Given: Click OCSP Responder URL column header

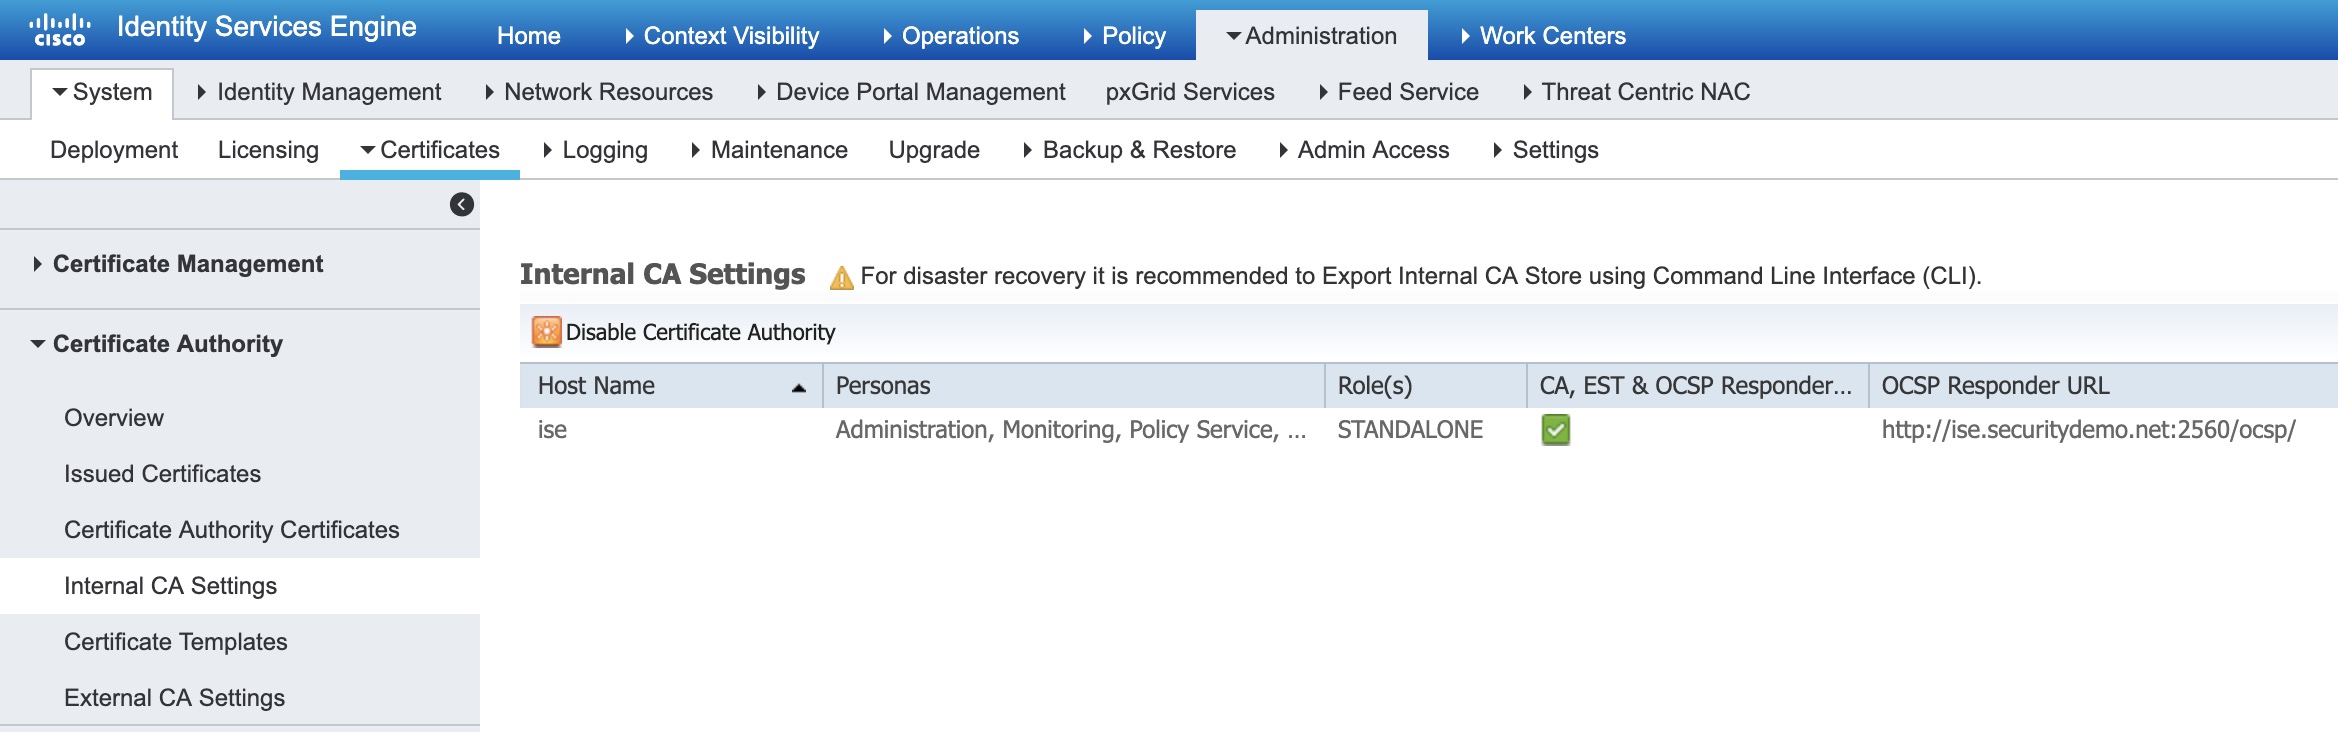Looking at the screenshot, I should pos(2103,386).
